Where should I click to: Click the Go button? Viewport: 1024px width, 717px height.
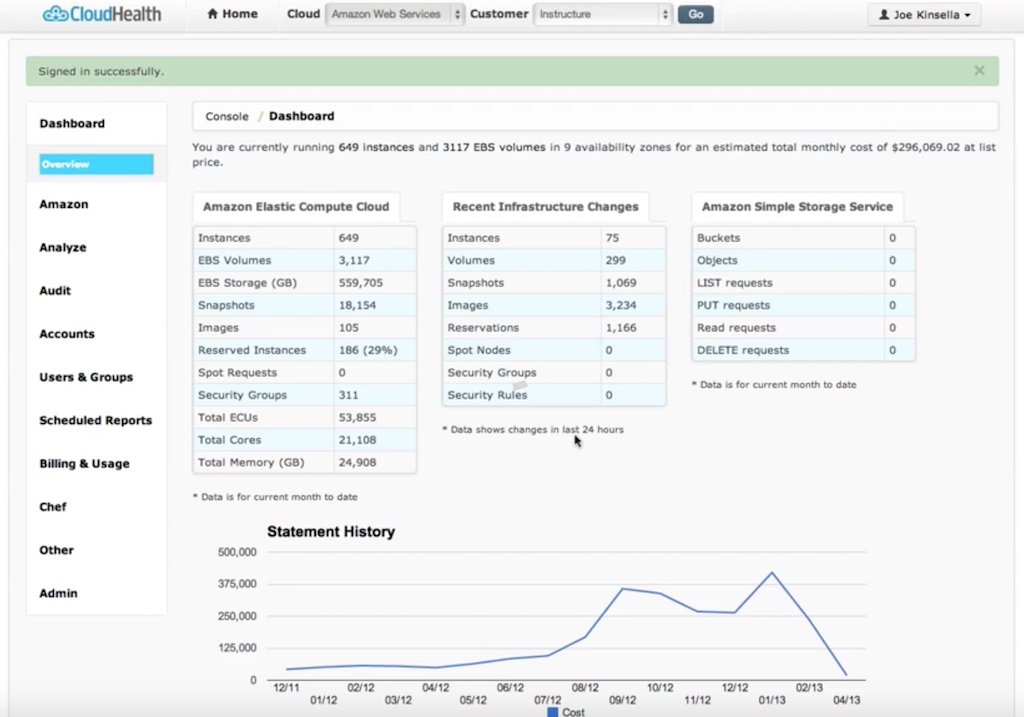point(696,14)
